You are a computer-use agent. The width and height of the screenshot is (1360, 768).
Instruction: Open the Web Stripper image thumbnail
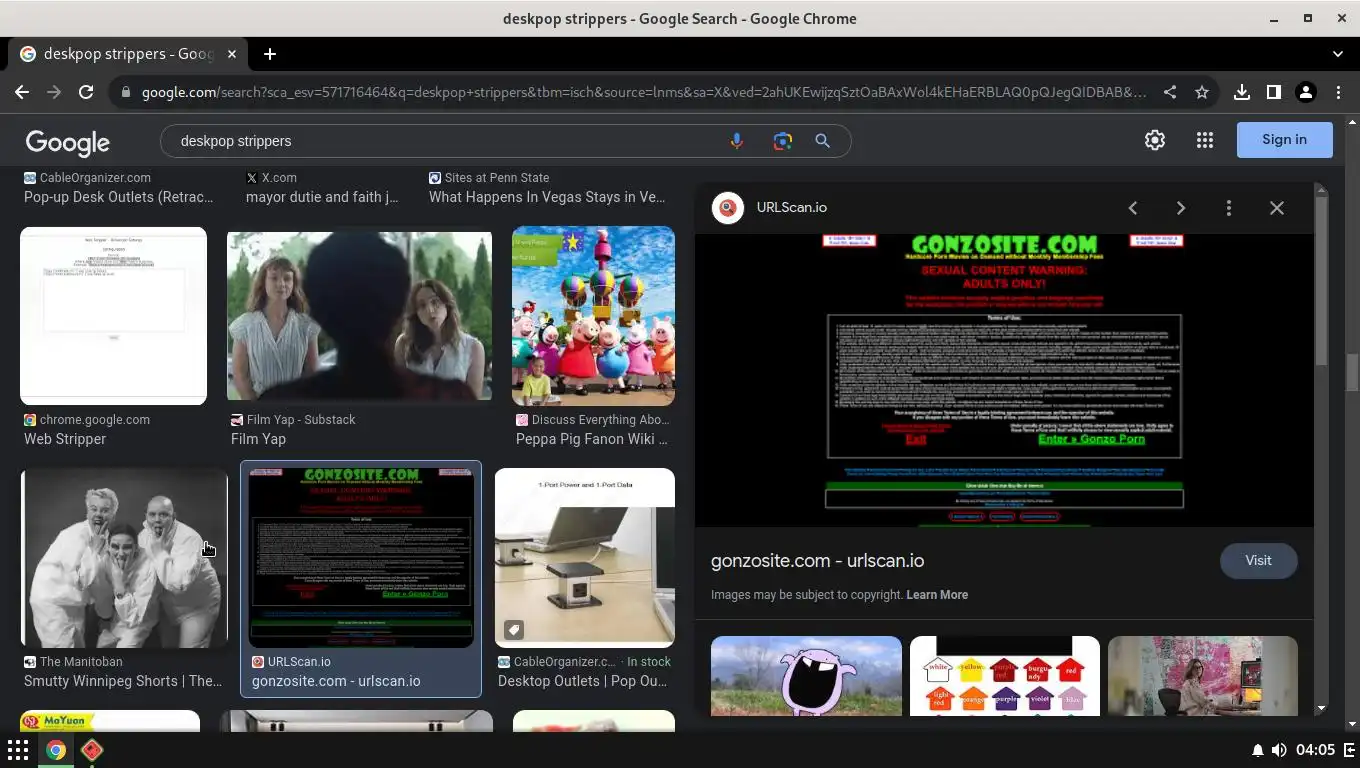coord(113,316)
